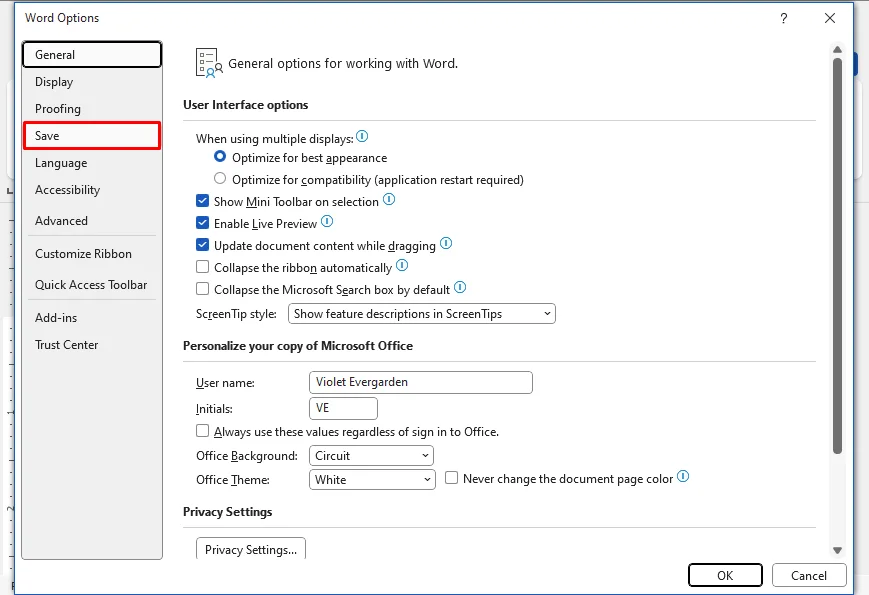Image resolution: width=869 pixels, height=595 pixels.
Task: Open the Office Background dropdown
Action: (371, 456)
